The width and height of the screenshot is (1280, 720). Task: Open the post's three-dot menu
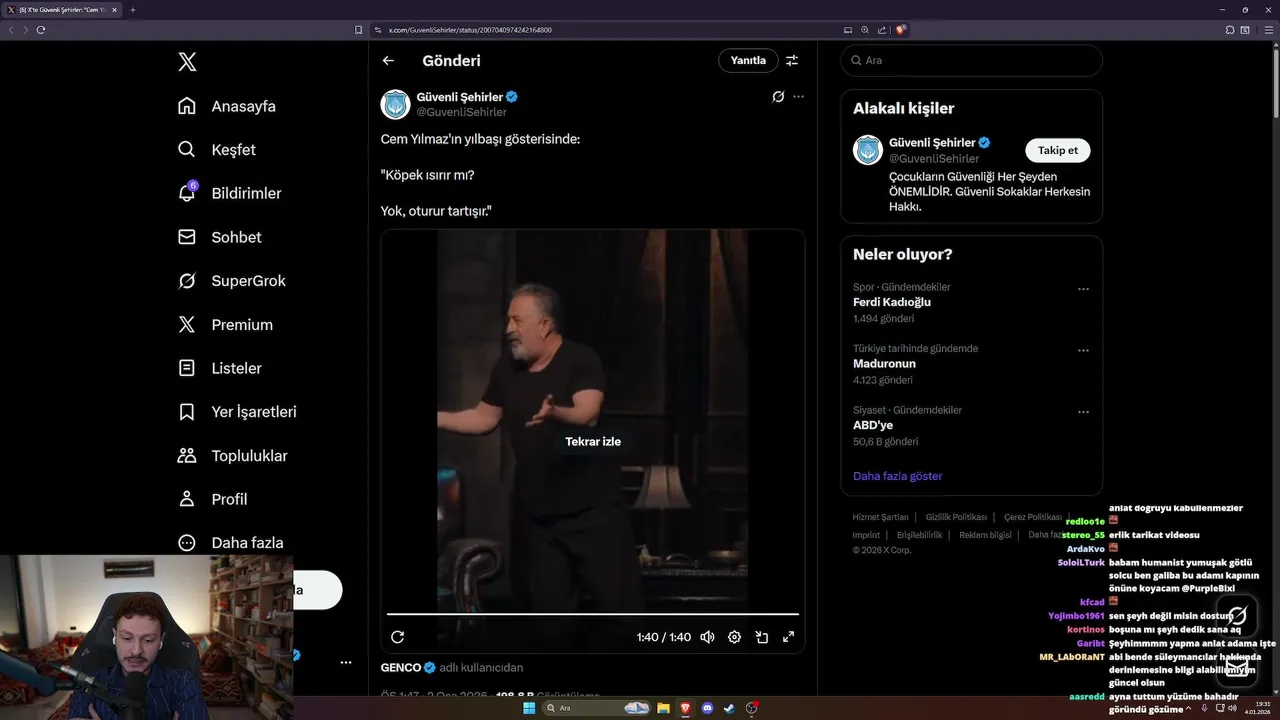coord(798,97)
